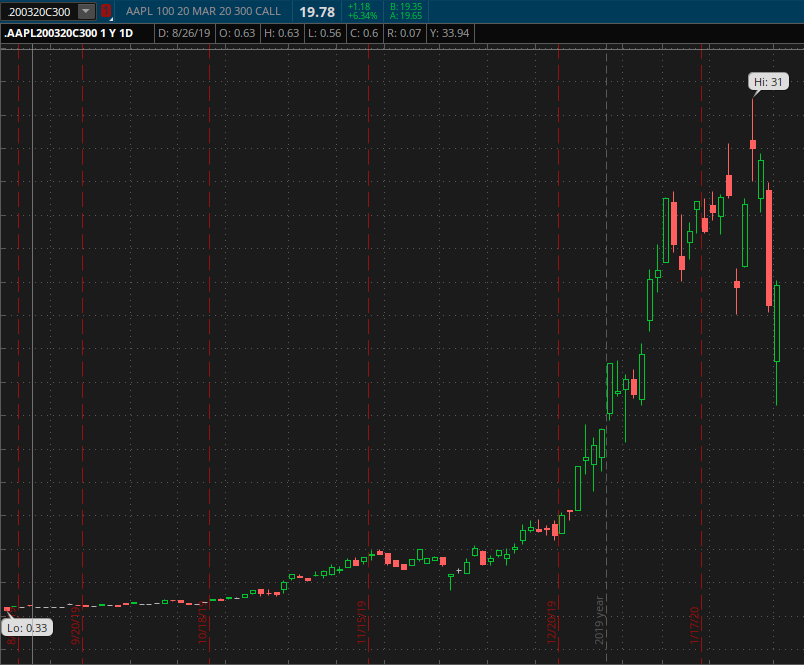The height and width of the screenshot is (665, 804).
Task: Click the red number 1 link icon
Action: point(106,11)
